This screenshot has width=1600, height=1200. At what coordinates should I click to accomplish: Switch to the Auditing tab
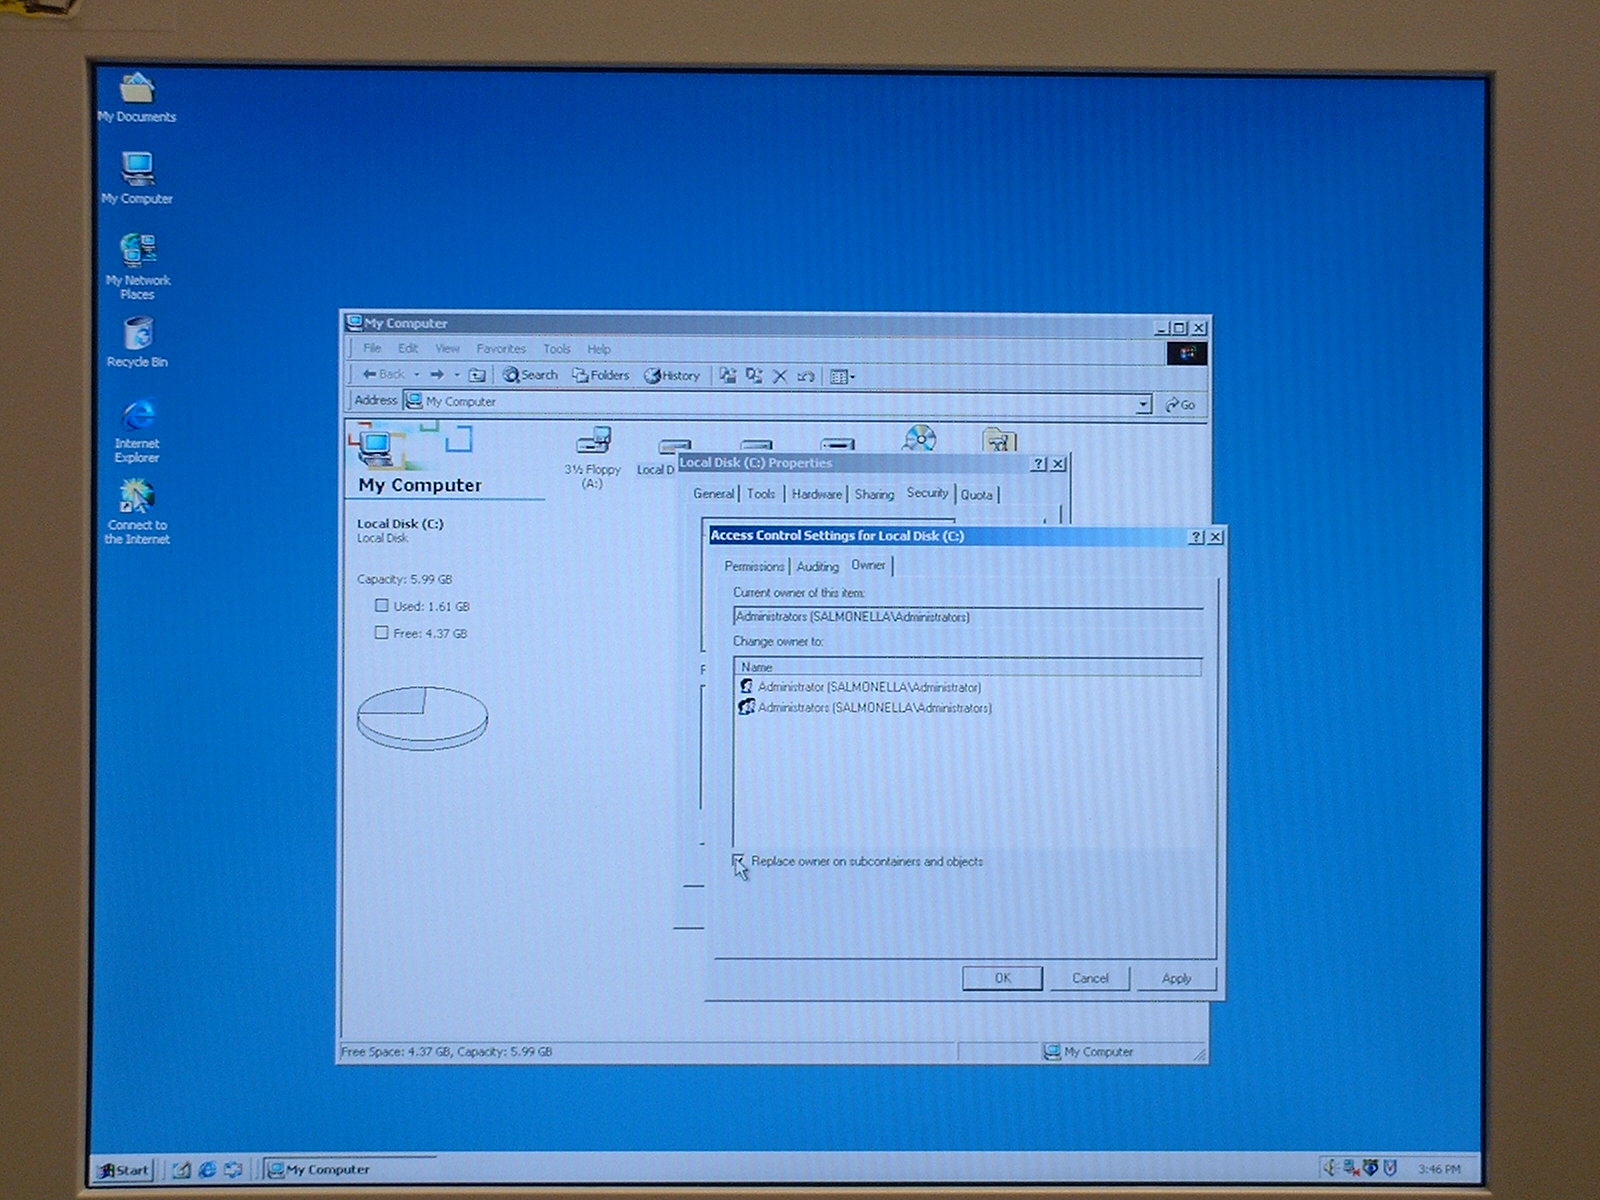pyautogui.click(x=817, y=566)
